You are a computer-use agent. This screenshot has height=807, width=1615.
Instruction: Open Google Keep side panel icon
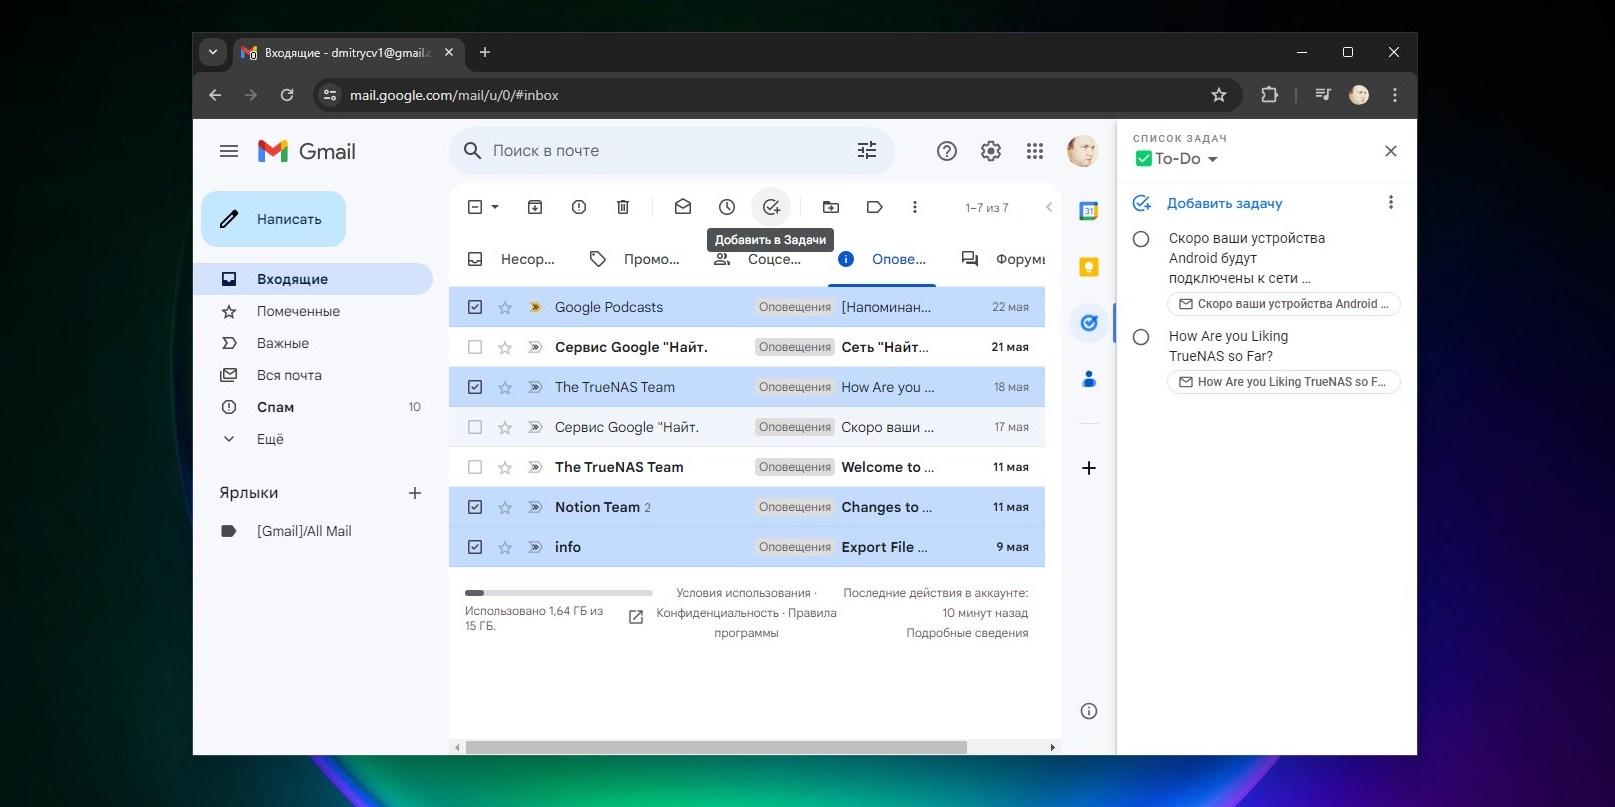[1089, 267]
